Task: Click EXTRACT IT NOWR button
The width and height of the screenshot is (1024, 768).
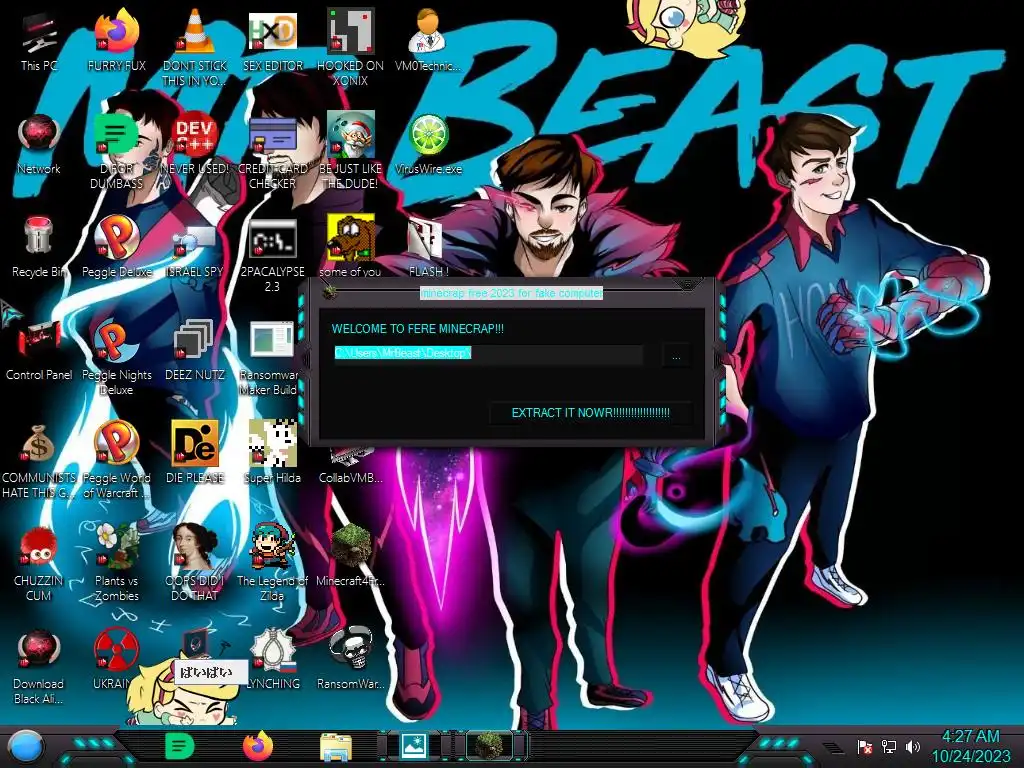Action: (x=590, y=413)
